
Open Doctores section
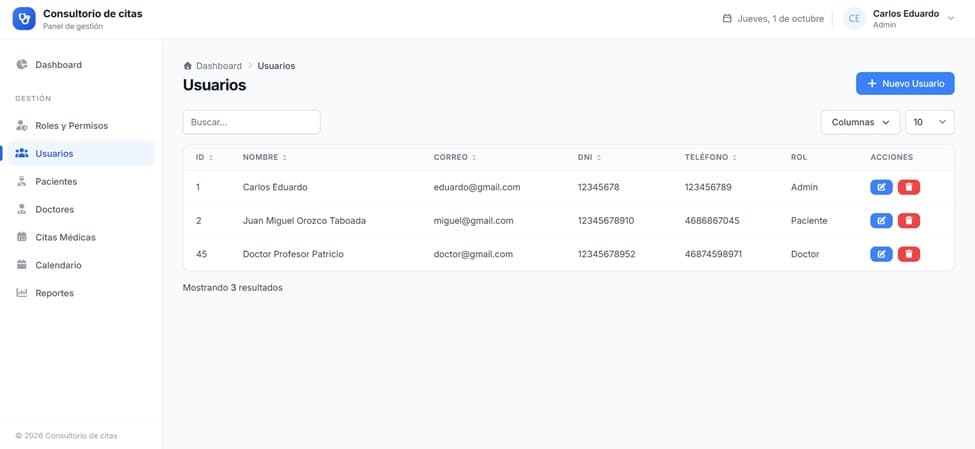[x=80, y=209]
